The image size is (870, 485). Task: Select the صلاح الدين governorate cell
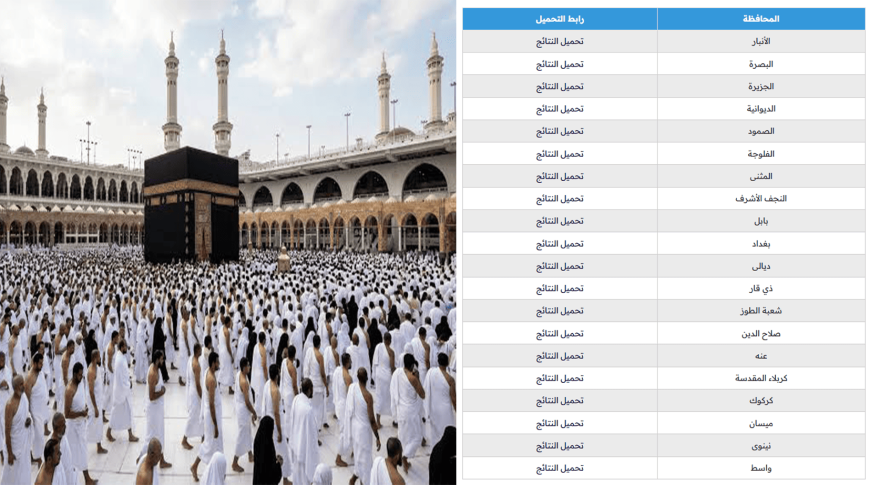click(x=761, y=334)
